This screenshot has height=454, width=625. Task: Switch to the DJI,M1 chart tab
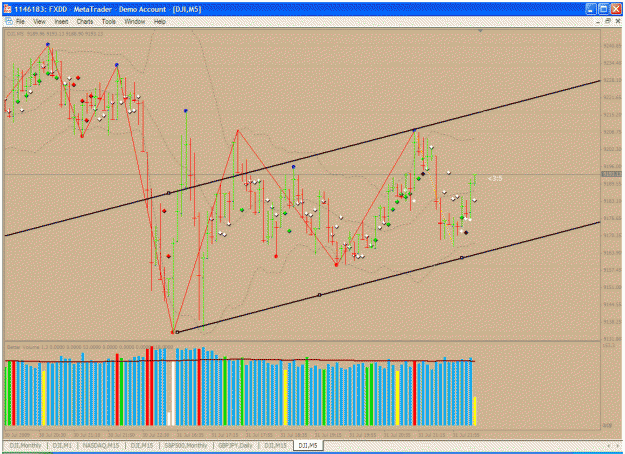click(x=62, y=445)
